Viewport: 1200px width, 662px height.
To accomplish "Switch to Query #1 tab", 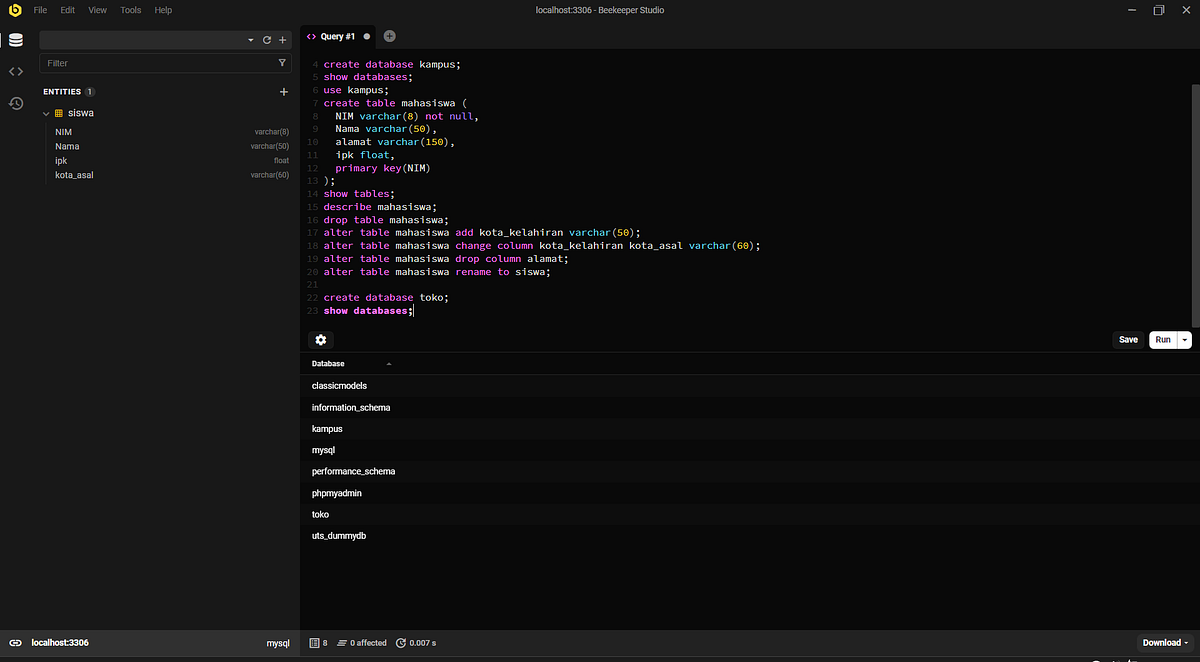I will [337, 36].
